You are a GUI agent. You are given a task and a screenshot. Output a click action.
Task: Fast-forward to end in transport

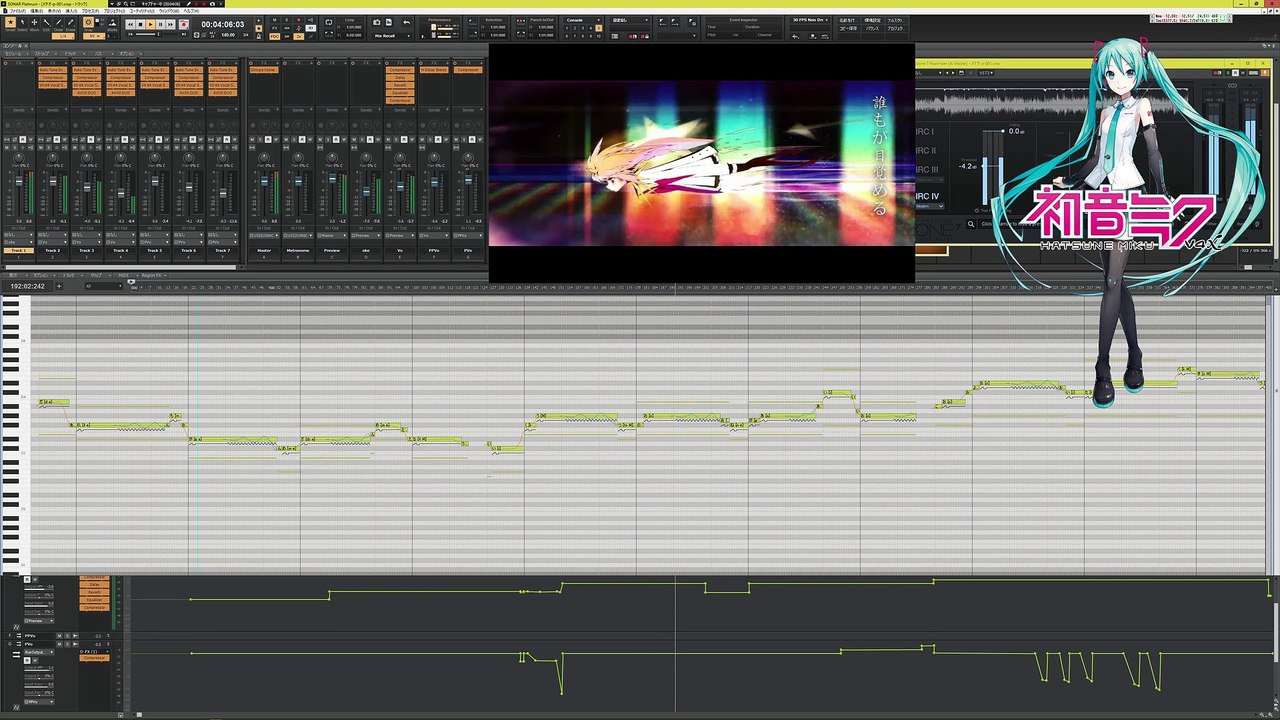[170, 23]
